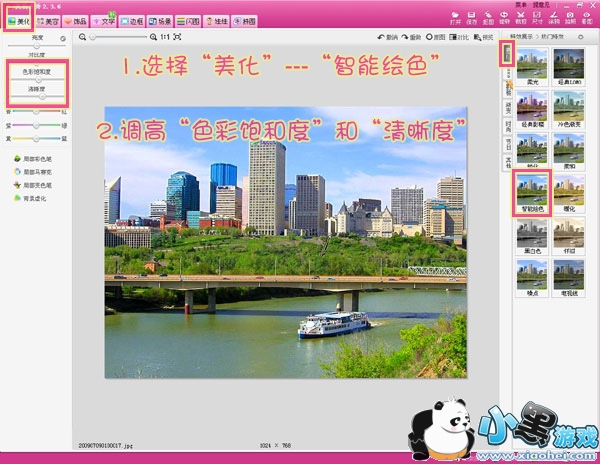
Task: Click the filename 20090709013001T.jpg in status bar
Action: coord(106,446)
